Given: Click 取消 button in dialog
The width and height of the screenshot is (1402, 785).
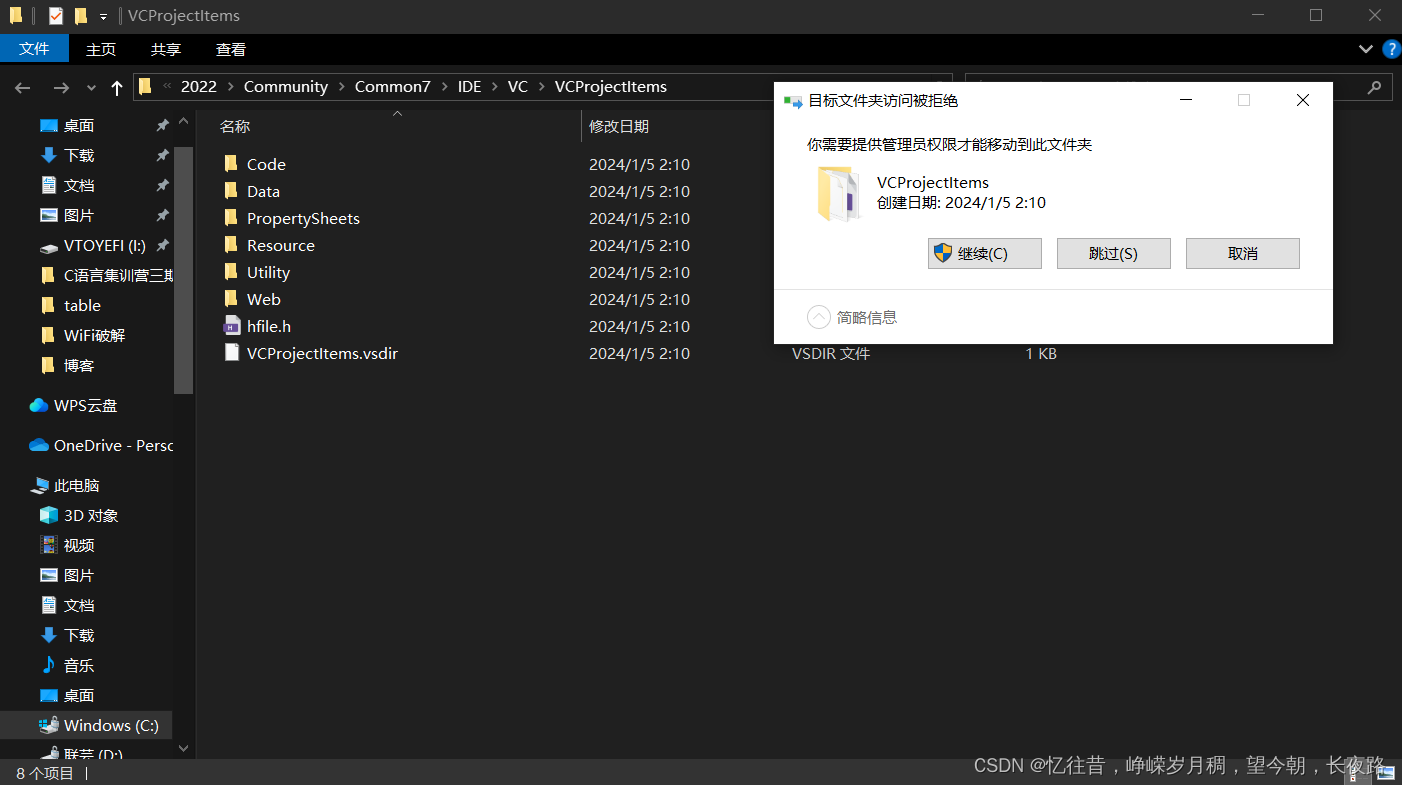Looking at the screenshot, I should [1243, 253].
